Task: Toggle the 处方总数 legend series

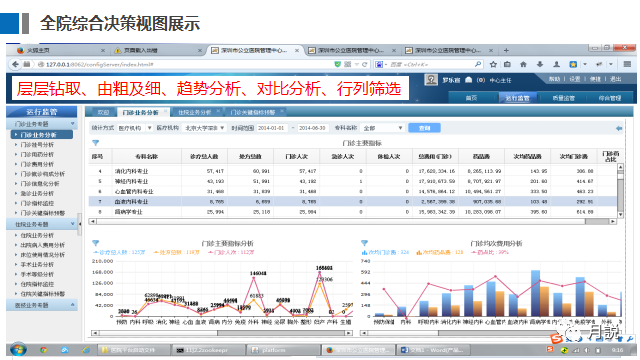Action: pyautogui.click(x=176, y=252)
